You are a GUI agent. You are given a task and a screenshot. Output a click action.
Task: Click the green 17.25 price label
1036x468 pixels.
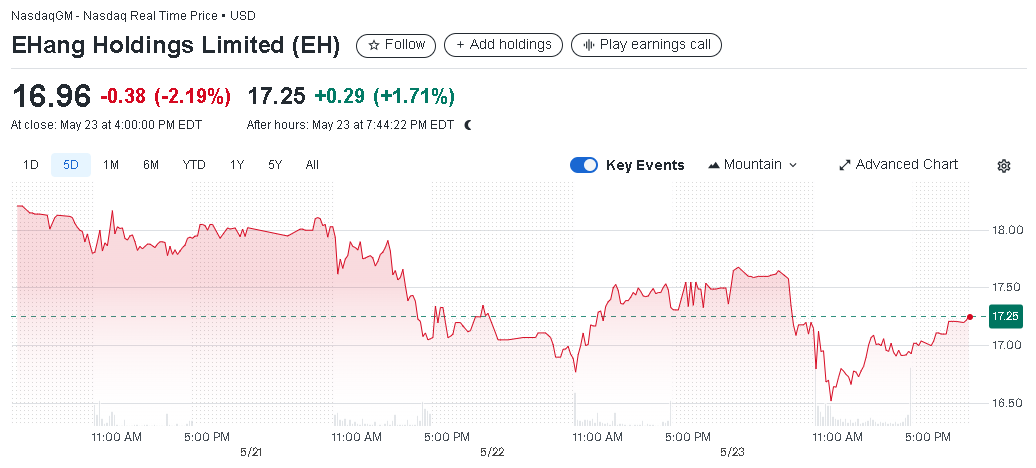1004,317
